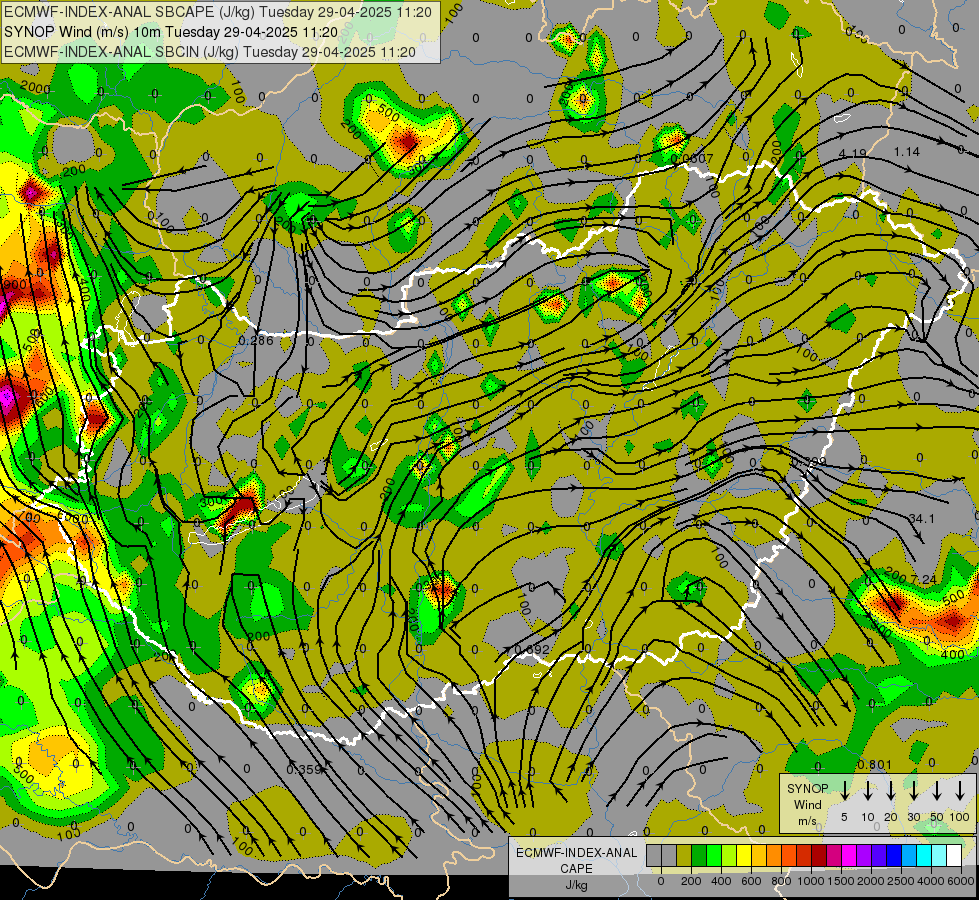Click the 'SYNOP Wind (m/s) 10m' title line
979x900 pixels.
point(171,32)
